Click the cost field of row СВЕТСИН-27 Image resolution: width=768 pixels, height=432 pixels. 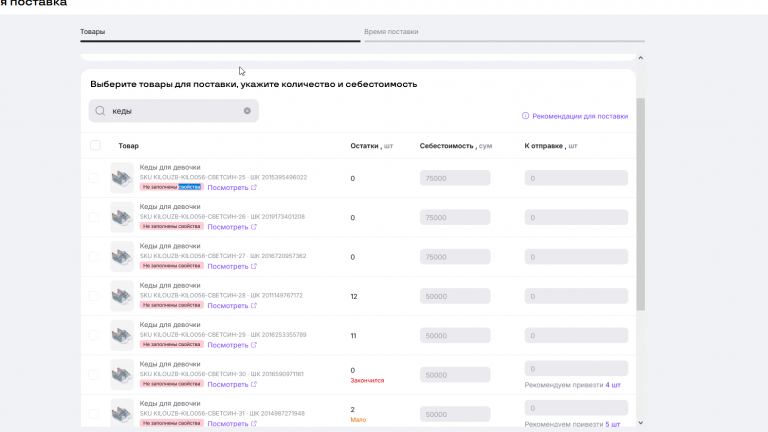(455, 257)
